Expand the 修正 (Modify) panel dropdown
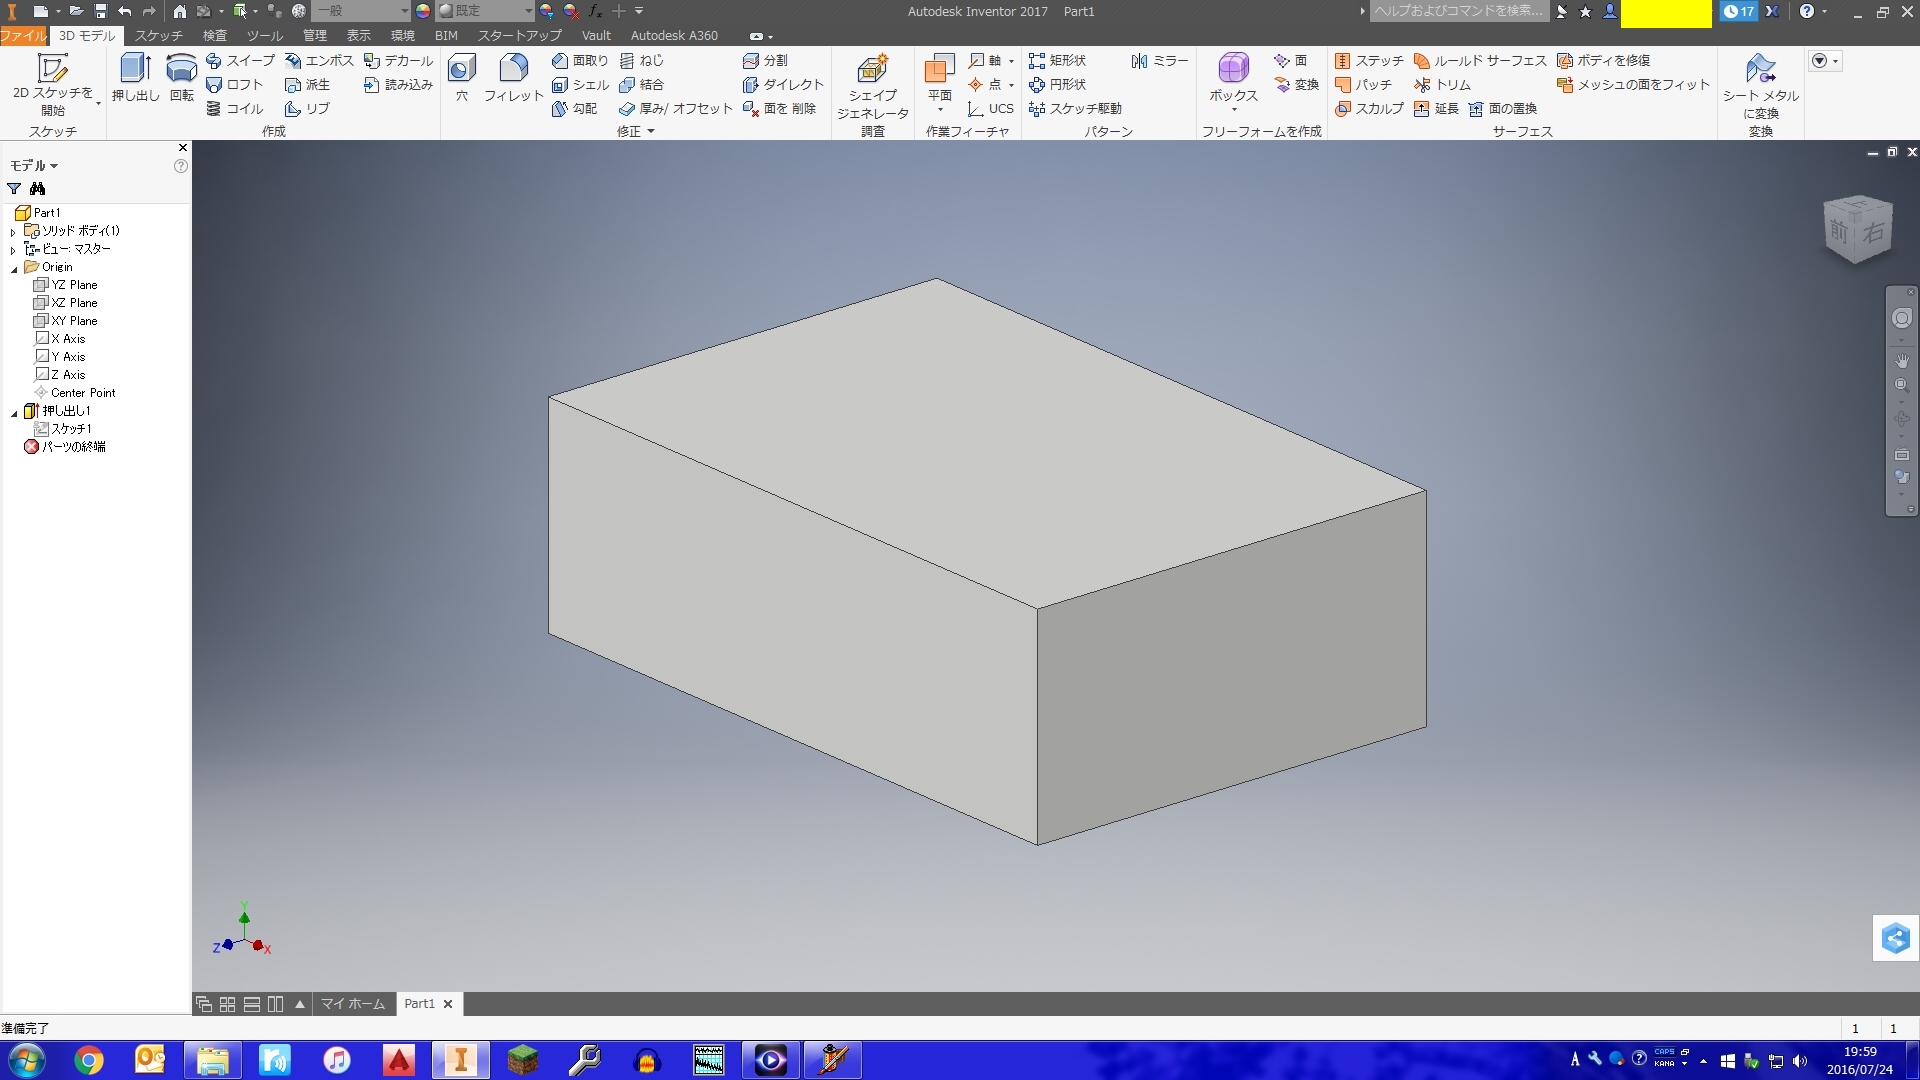This screenshot has width=1920, height=1080. pos(650,131)
